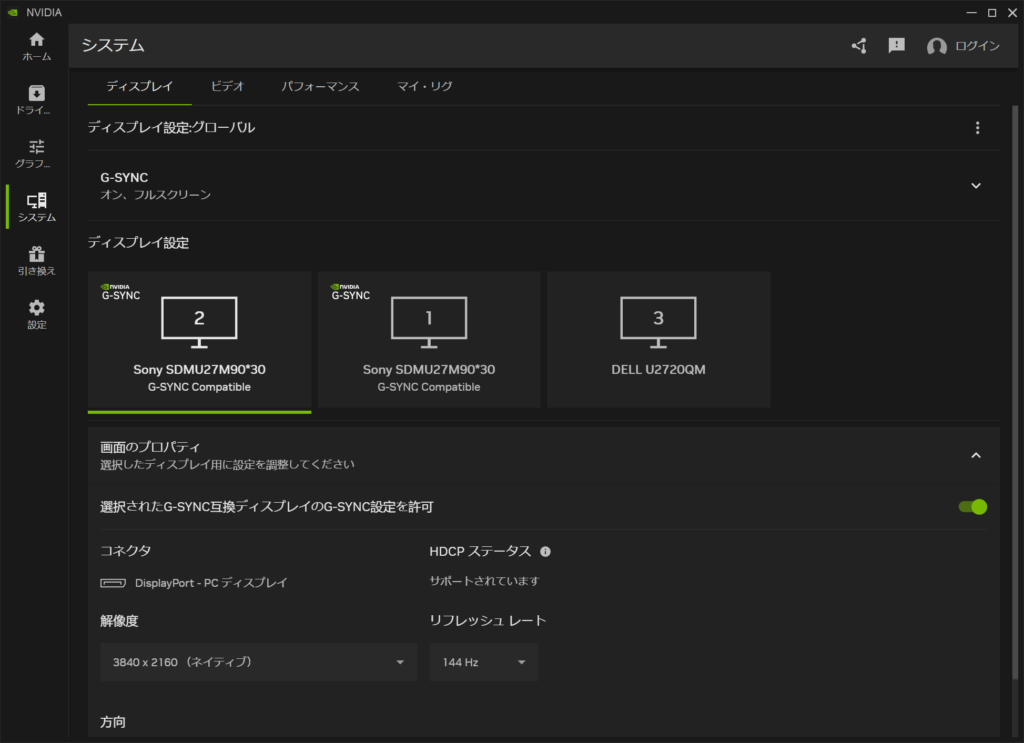Viewport: 1024px width, 743px height.
Task: Click the monitor icon numbered 1
Action: [x=429, y=323]
